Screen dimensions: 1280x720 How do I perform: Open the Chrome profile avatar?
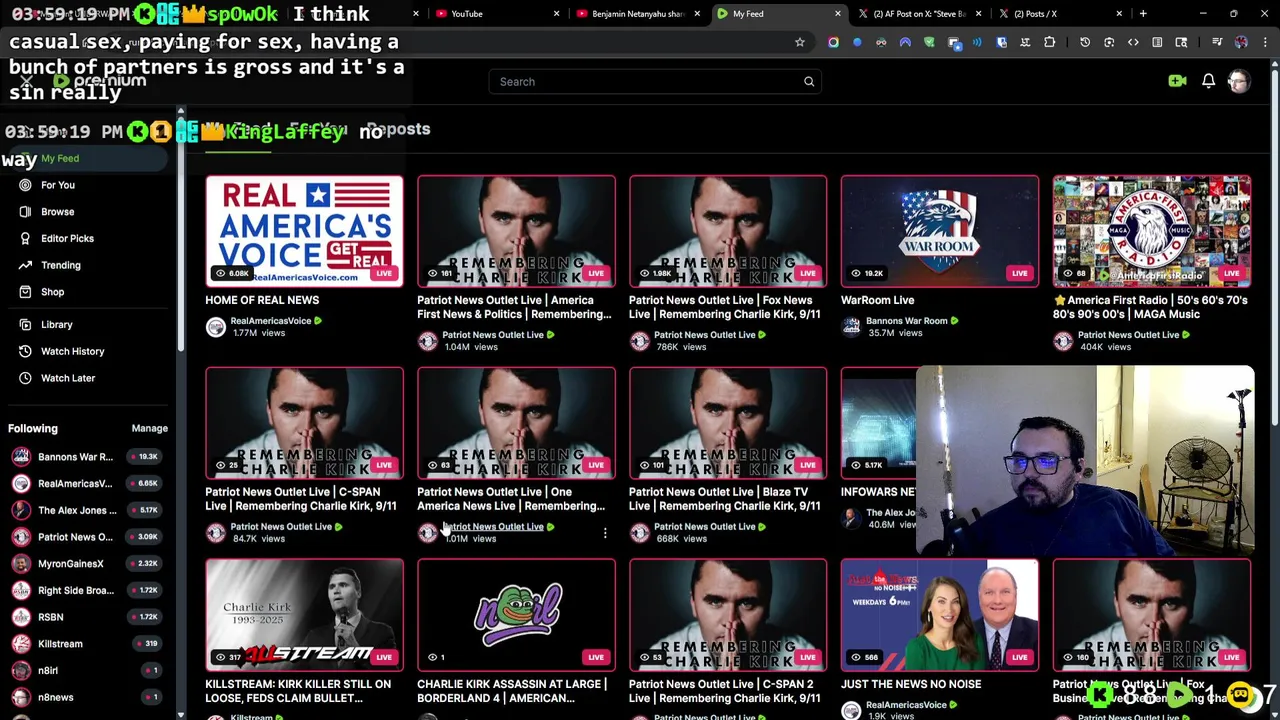pos(1241,42)
